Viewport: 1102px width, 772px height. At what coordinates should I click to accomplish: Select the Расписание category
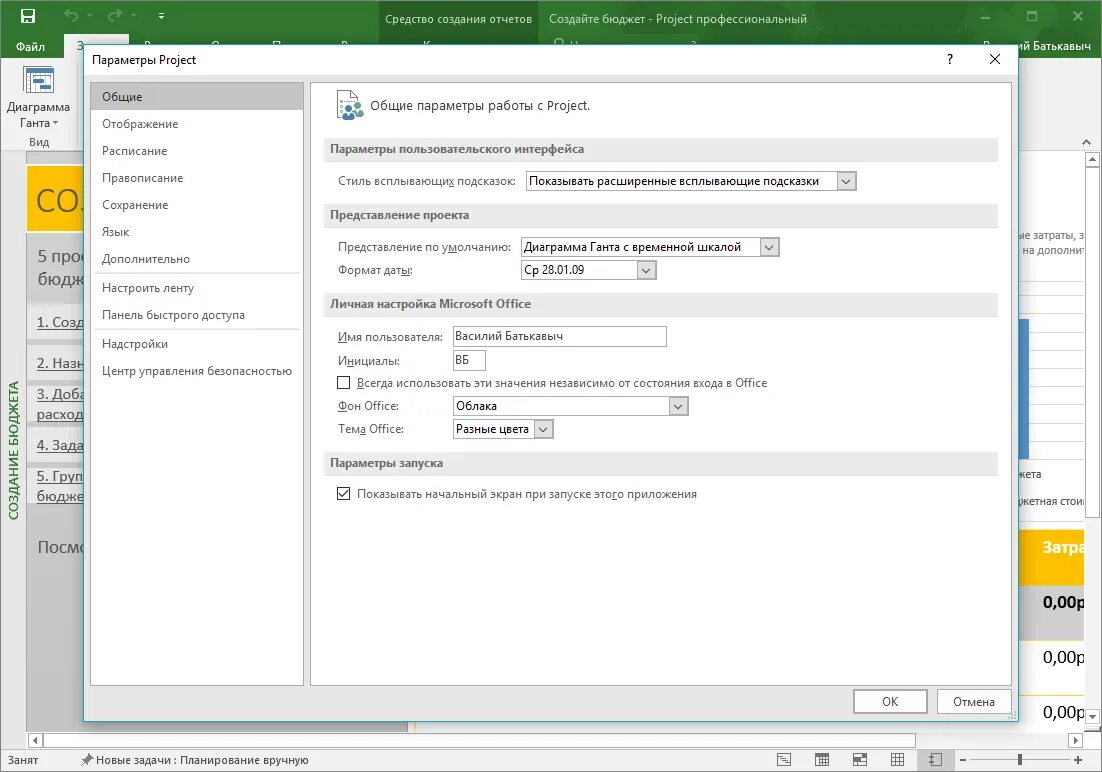[197, 150]
